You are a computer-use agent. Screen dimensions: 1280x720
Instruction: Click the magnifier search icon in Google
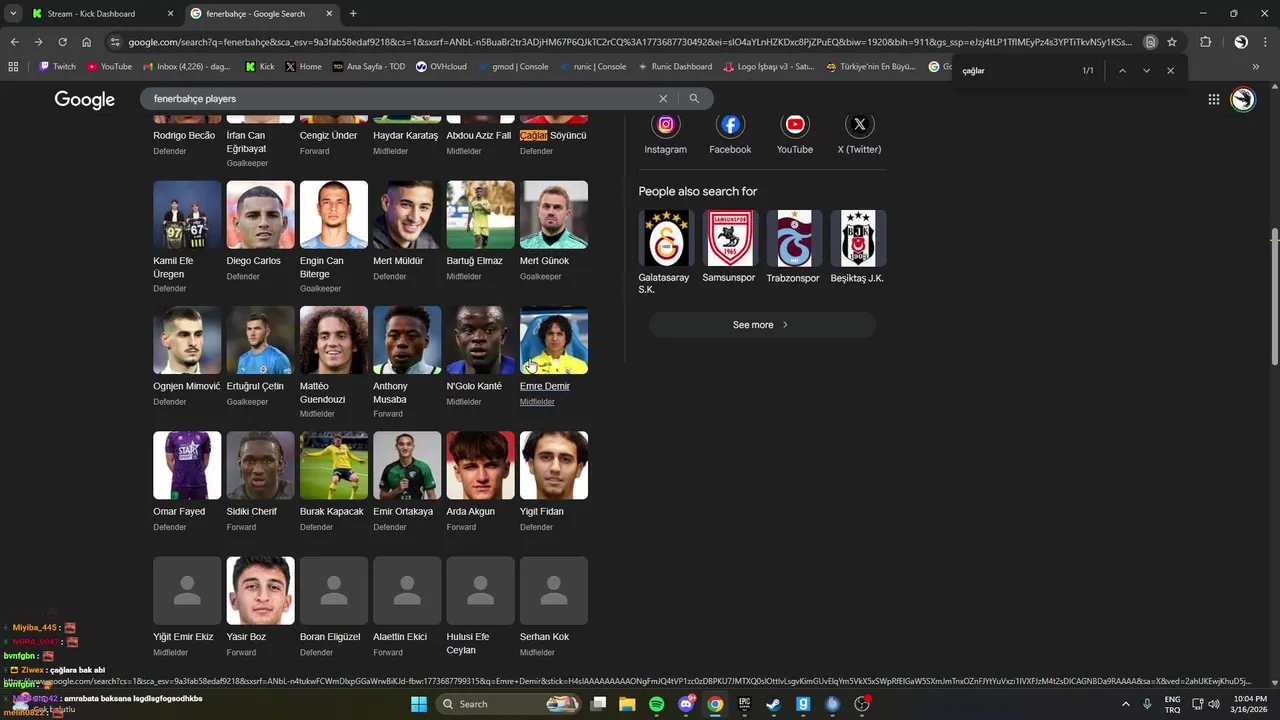694,99
